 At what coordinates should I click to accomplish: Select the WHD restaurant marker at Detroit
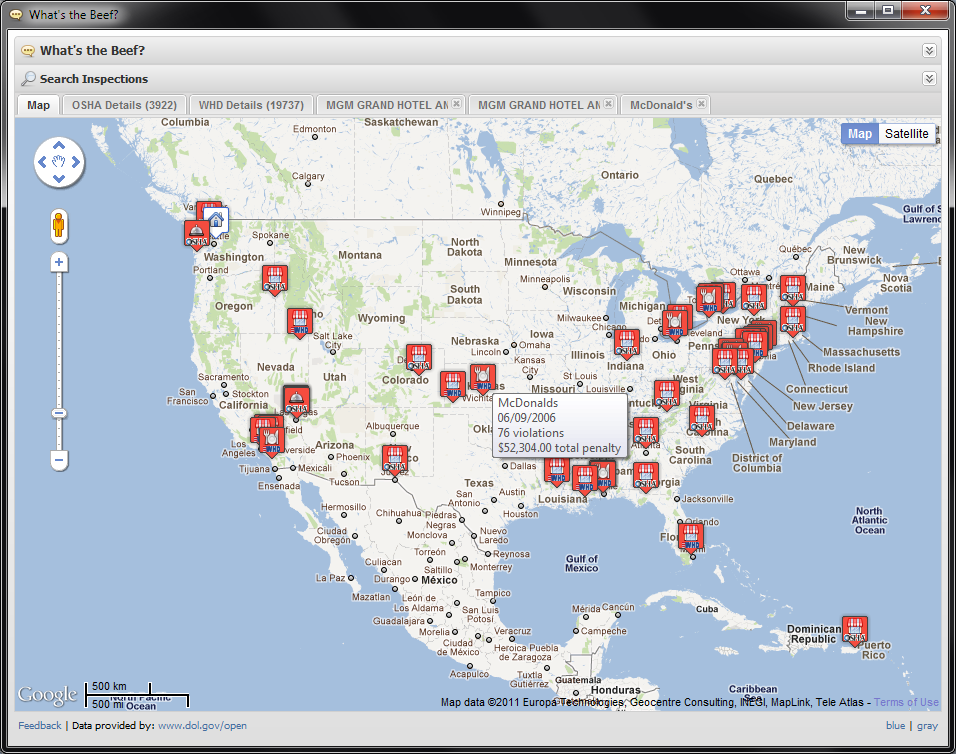tap(676, 325)
